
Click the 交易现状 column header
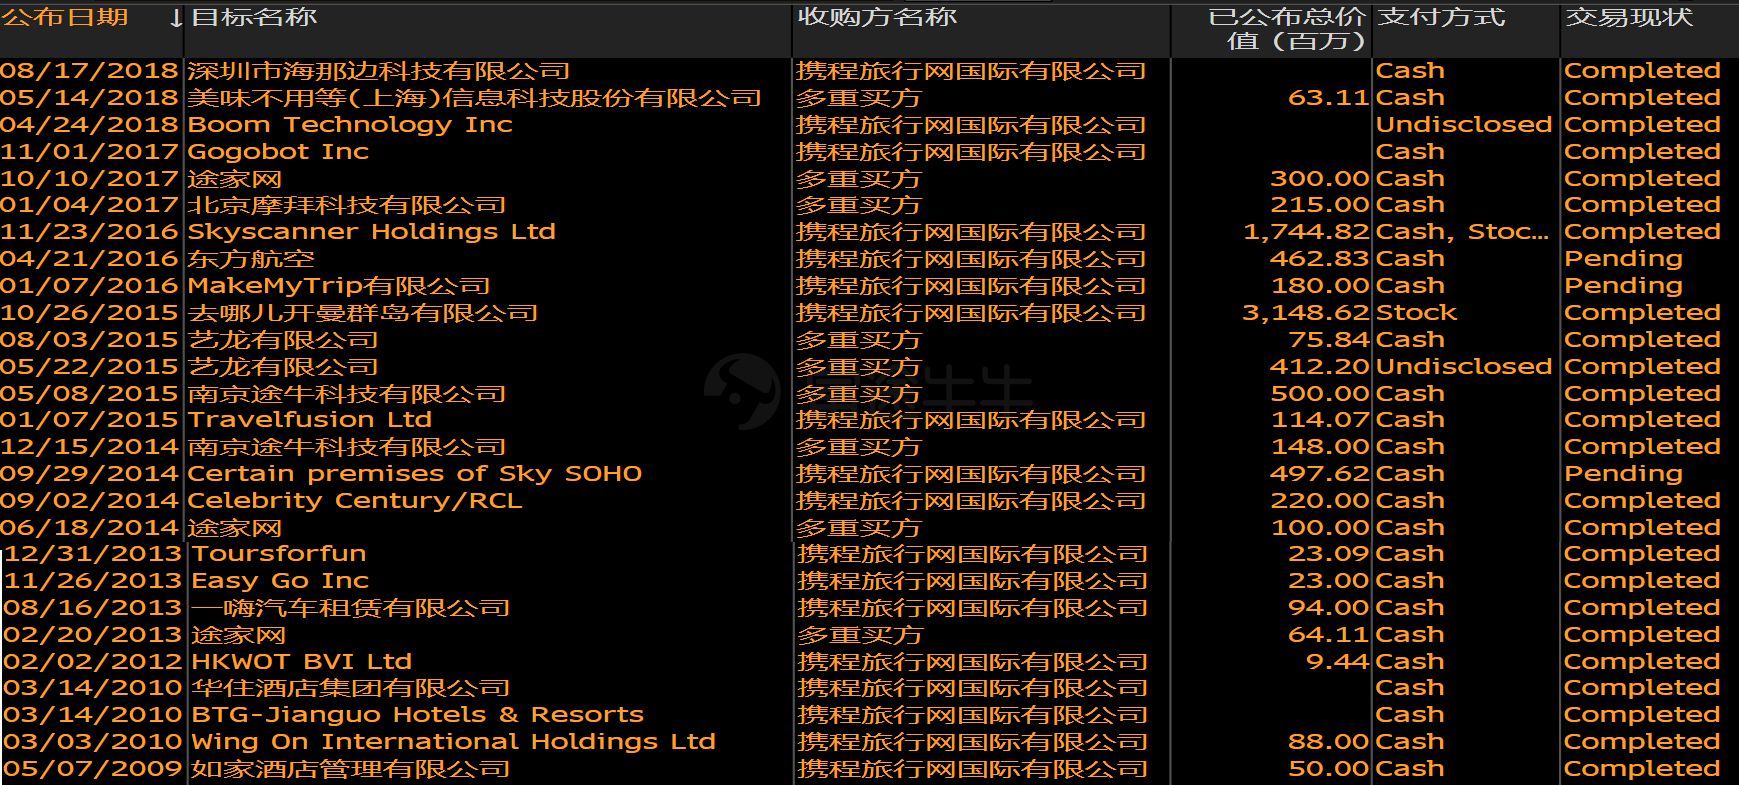[1629, 17]
